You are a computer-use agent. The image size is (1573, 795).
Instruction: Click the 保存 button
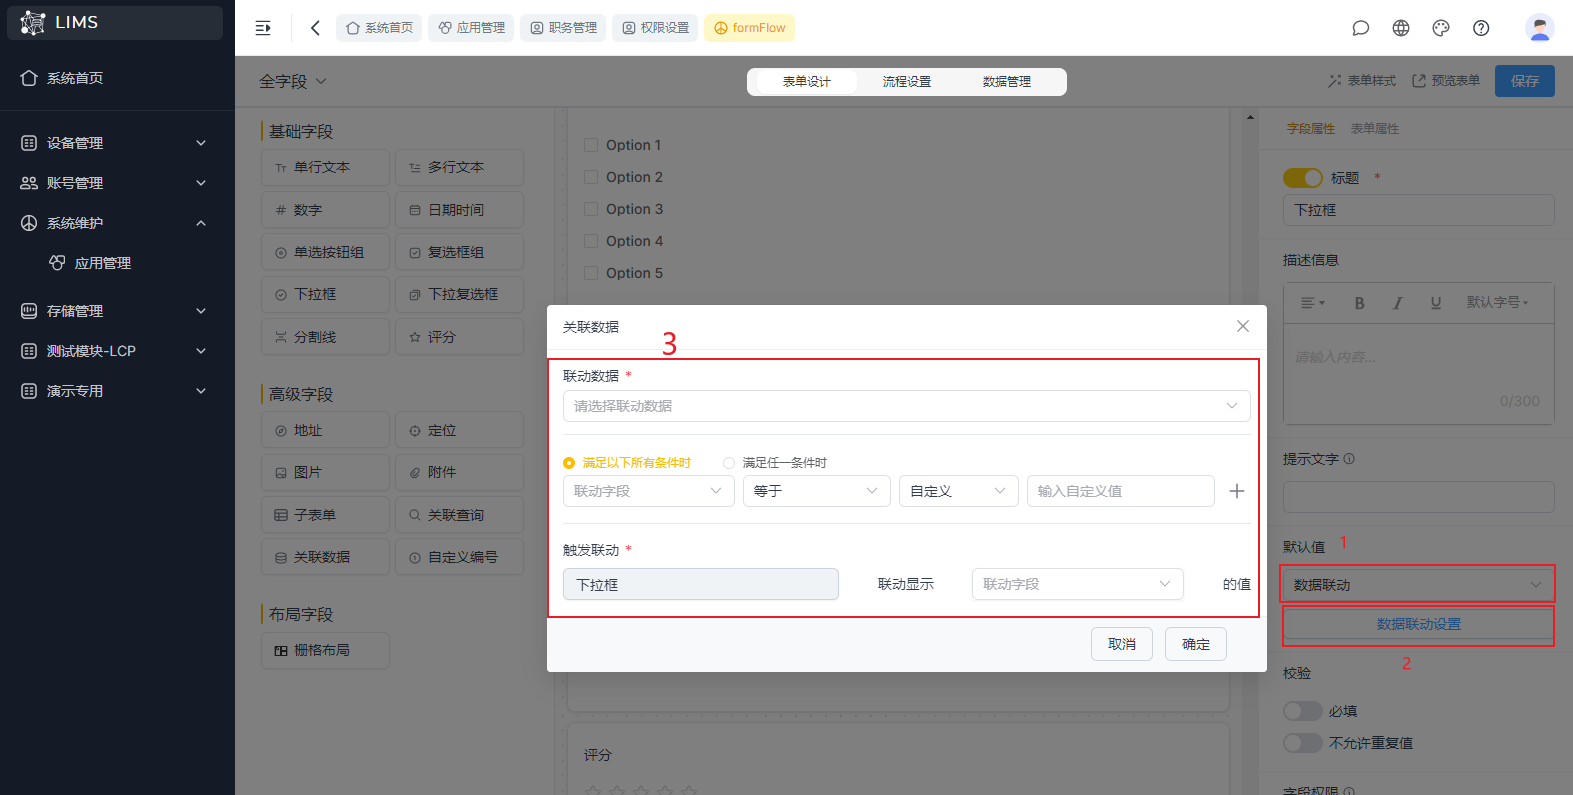point(1525,81)
